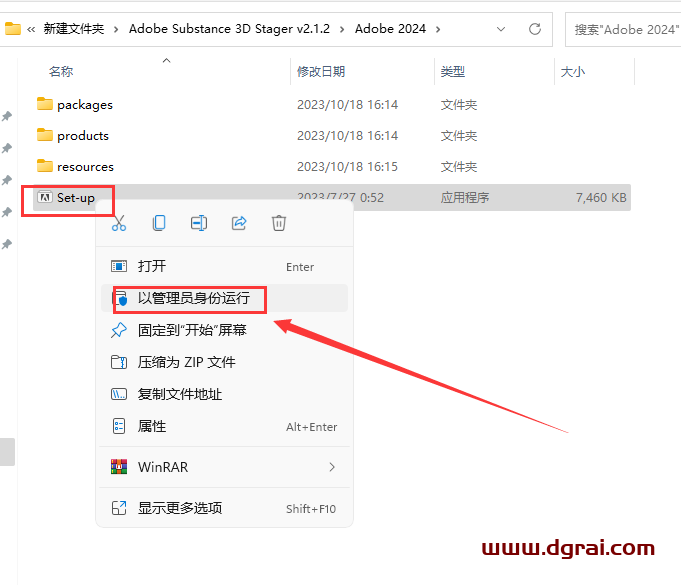Click the 7,460 KB size cell
Screen dimensions: 681x585
pyautogui.click(x=601, y=198)
